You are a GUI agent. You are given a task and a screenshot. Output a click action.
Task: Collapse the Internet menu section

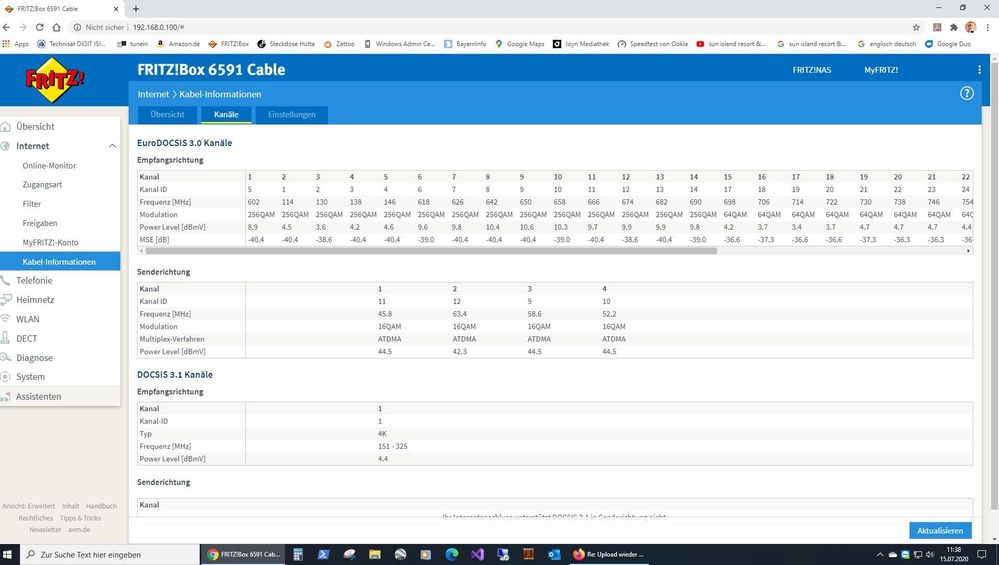coord(112,146)
